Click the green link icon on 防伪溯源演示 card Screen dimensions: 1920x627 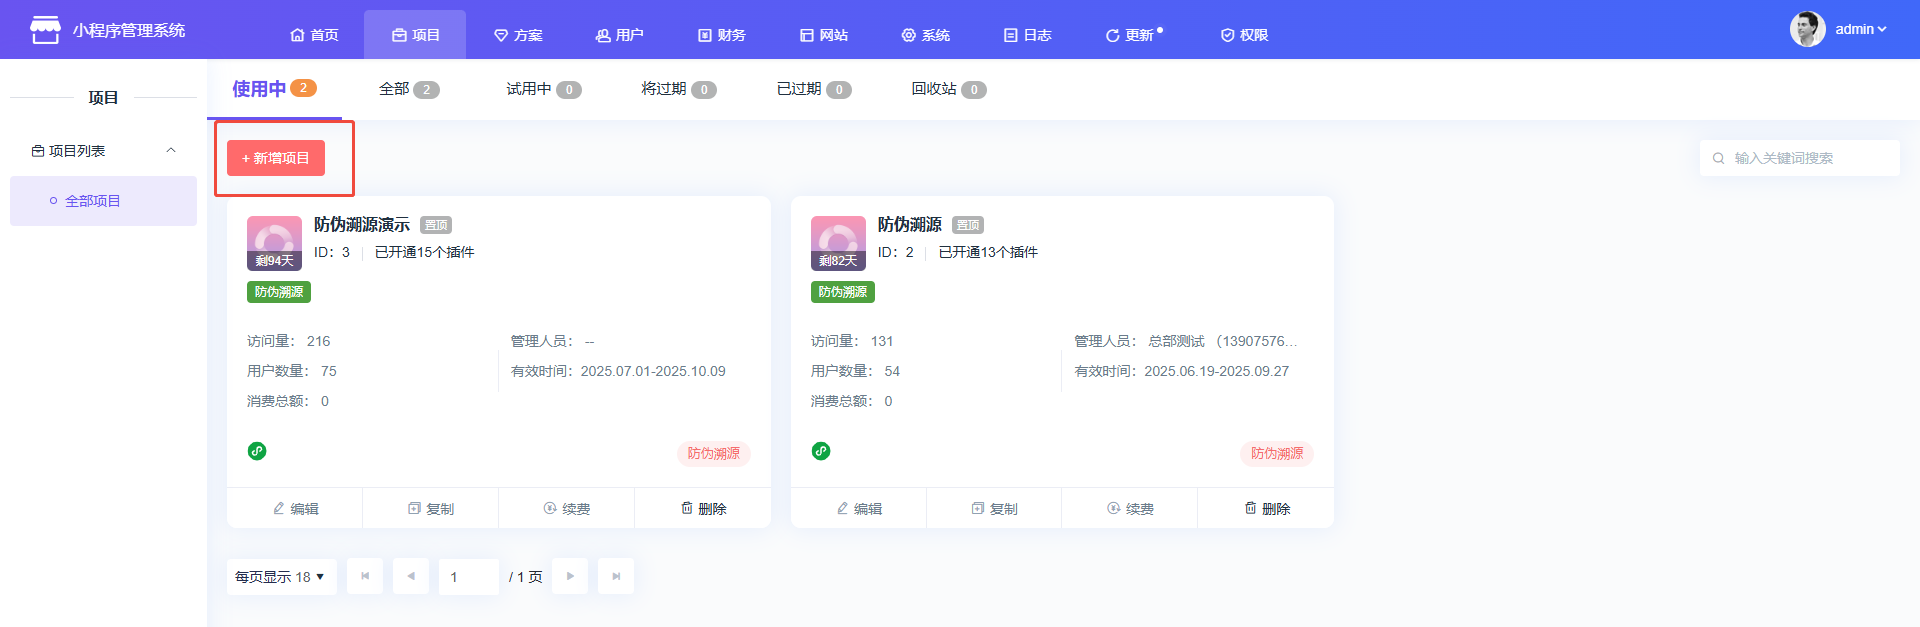coord(257,451)
